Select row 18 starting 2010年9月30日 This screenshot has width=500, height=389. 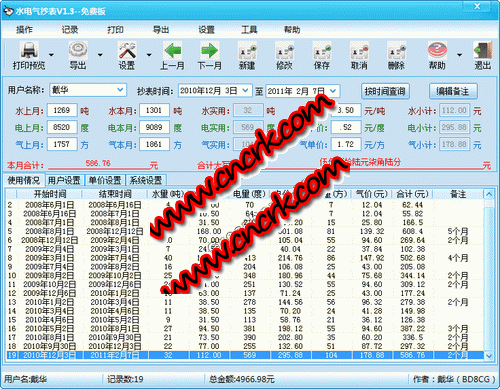(245, 346)
